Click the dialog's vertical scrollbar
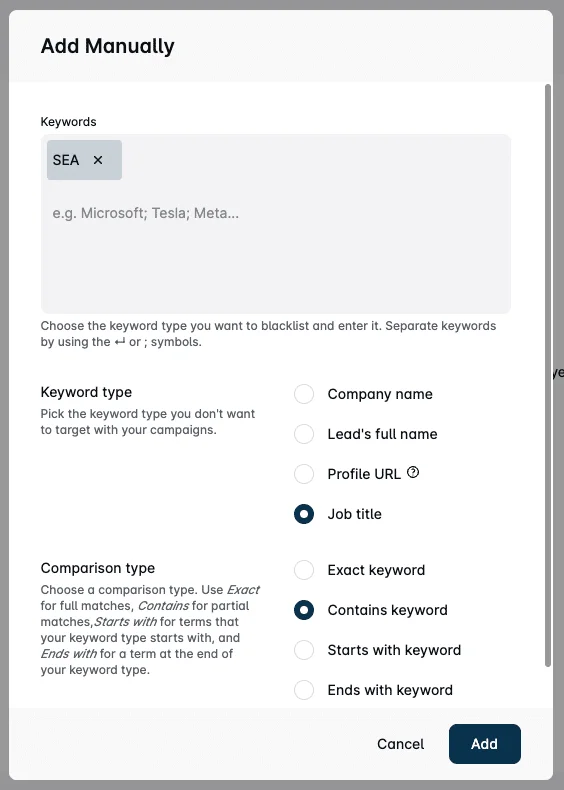 (x=548, y=375)
